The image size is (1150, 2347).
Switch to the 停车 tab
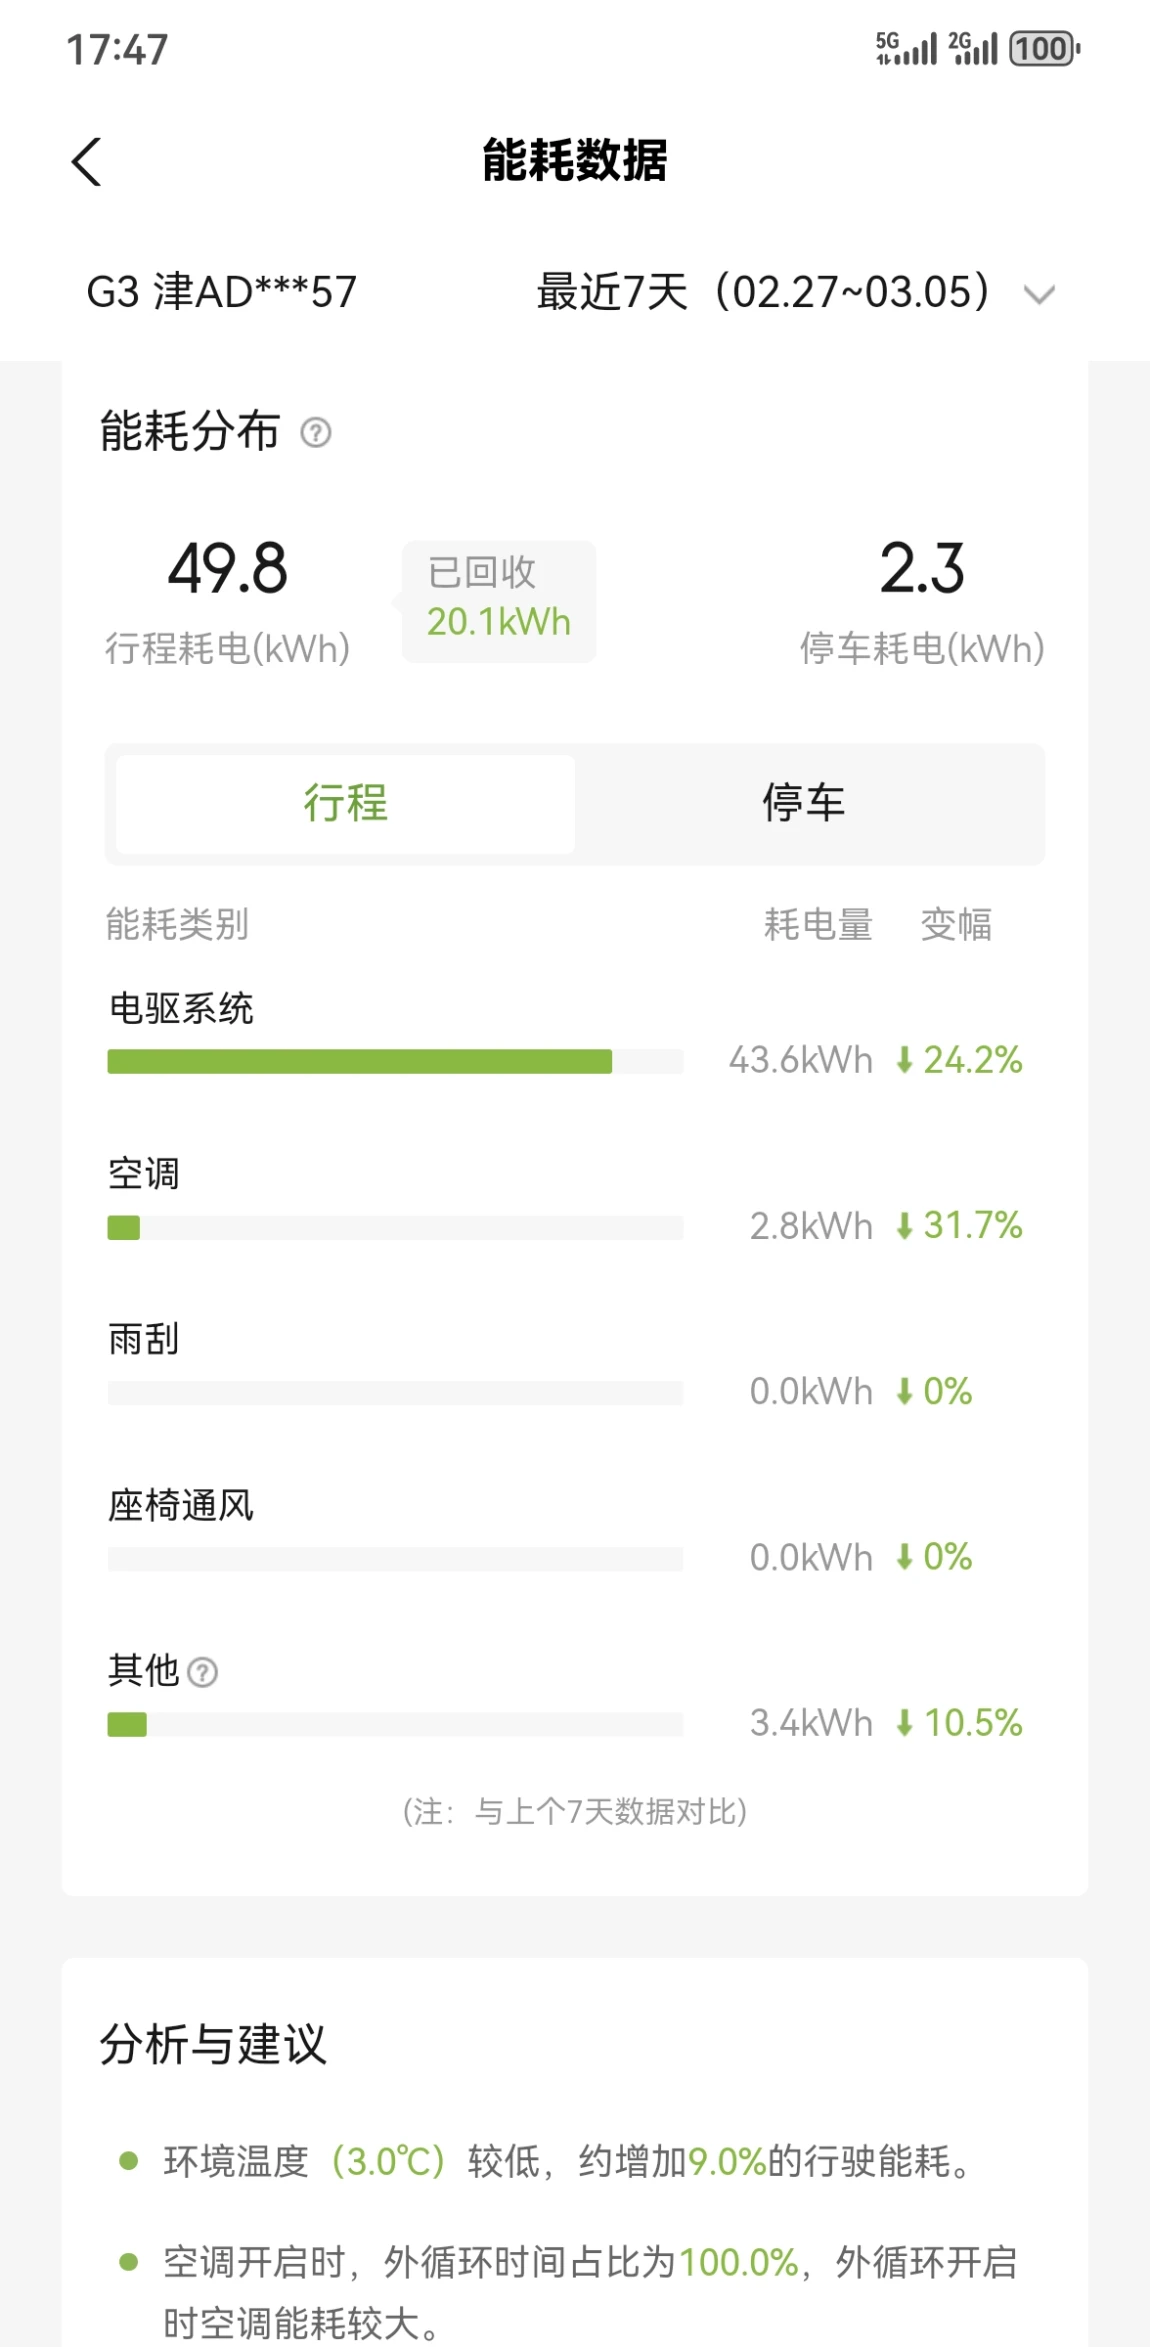[x=804, y=804]
